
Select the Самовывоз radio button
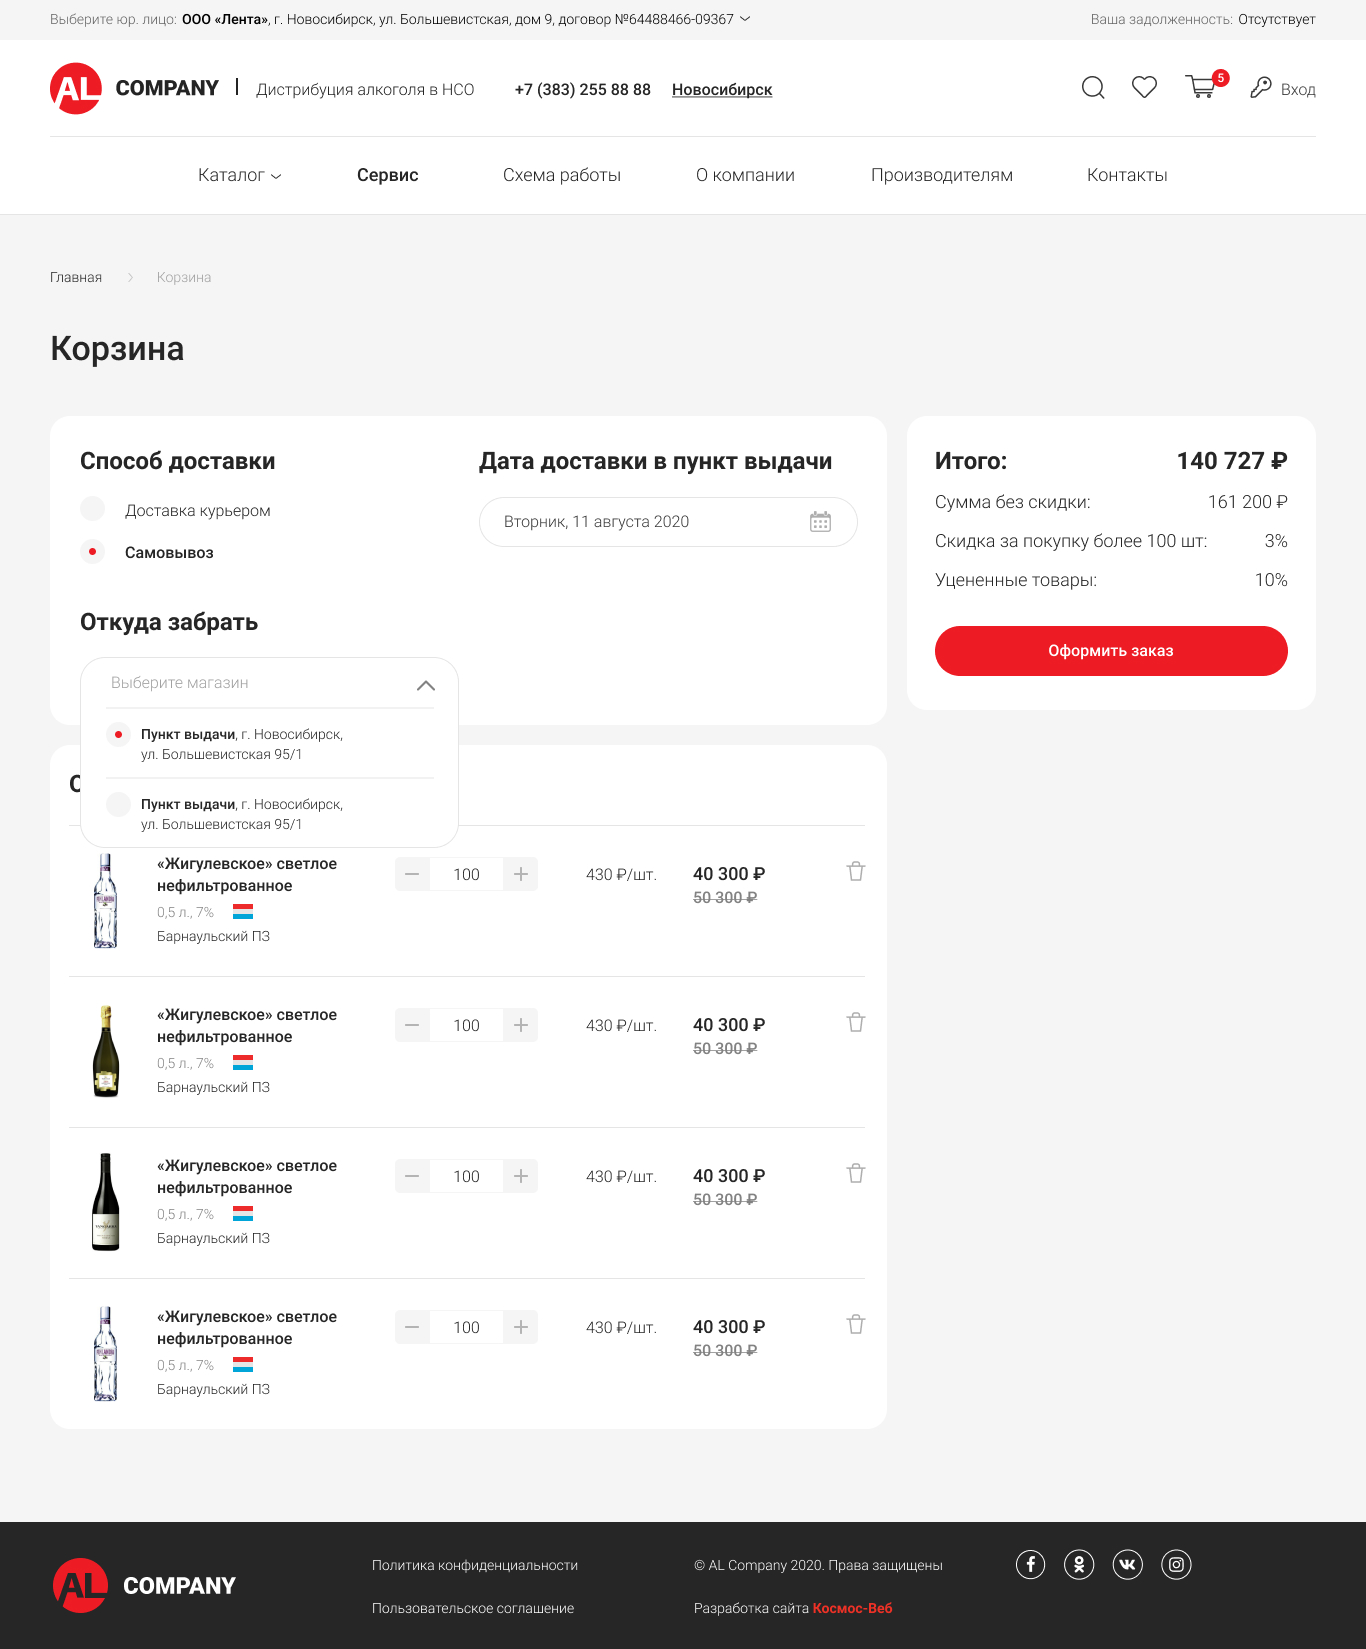click(x=93, y=551)
